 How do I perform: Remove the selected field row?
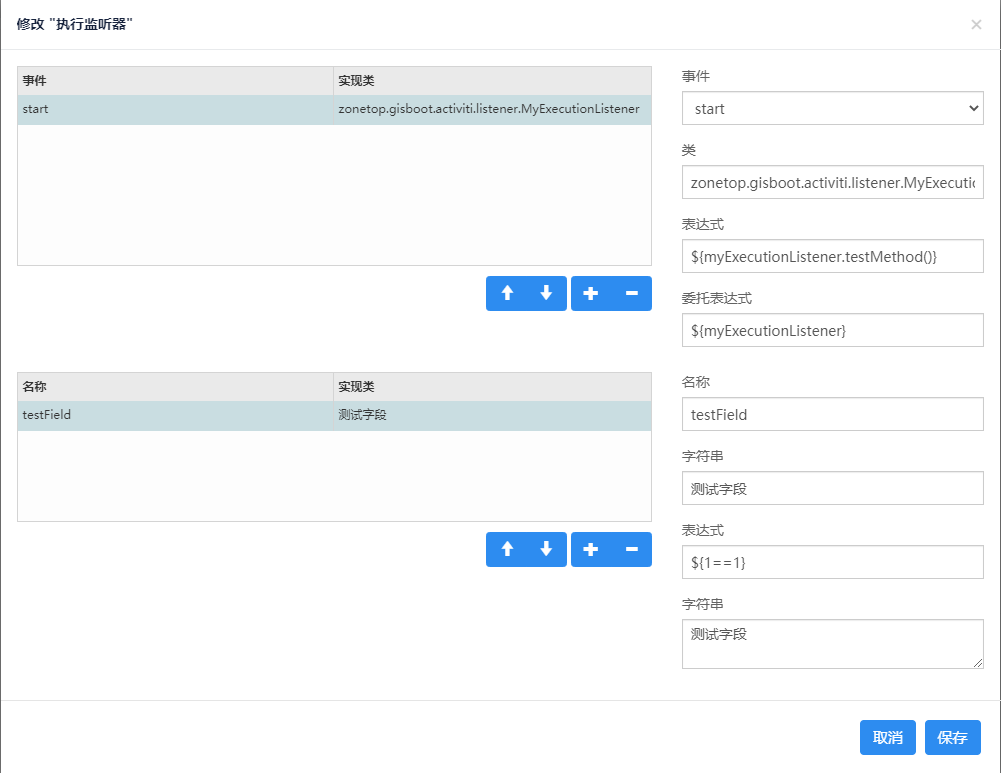pyautogui.click(x=632, y=549)
